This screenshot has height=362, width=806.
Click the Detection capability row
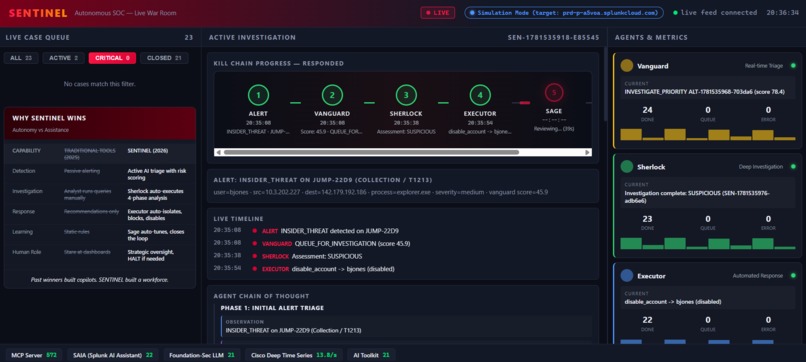100,174
